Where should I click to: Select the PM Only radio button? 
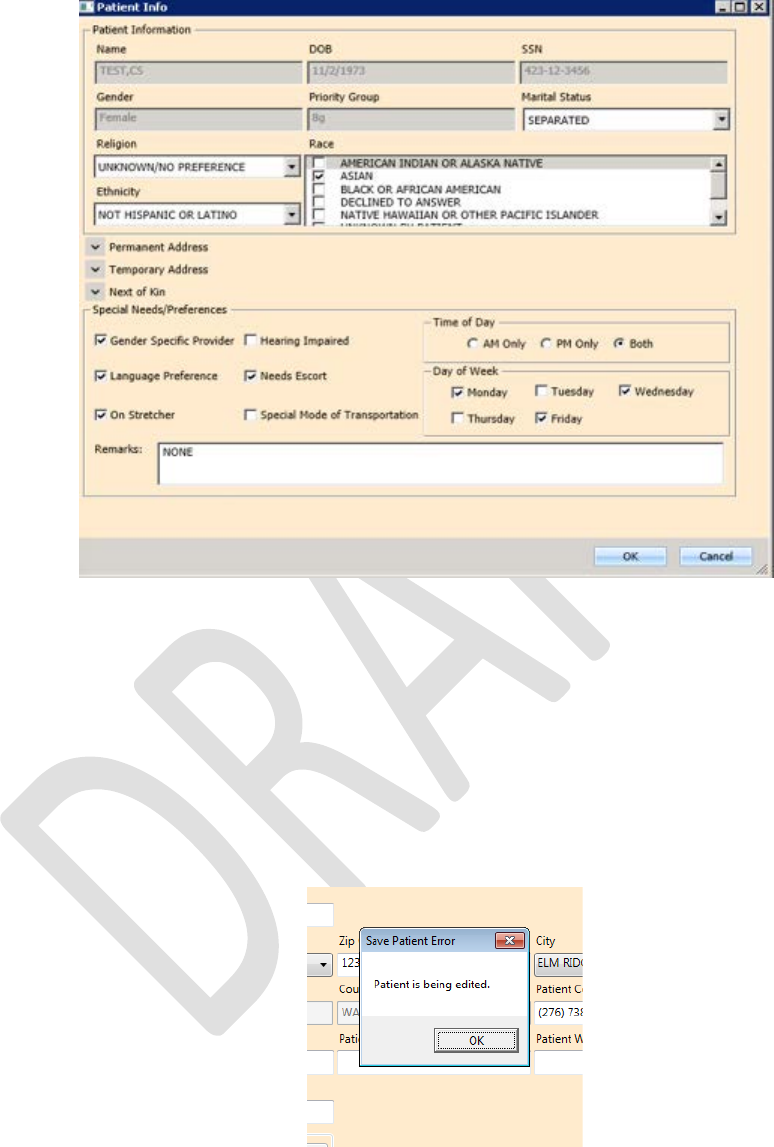pyautogui.click(x=546, y=343)
